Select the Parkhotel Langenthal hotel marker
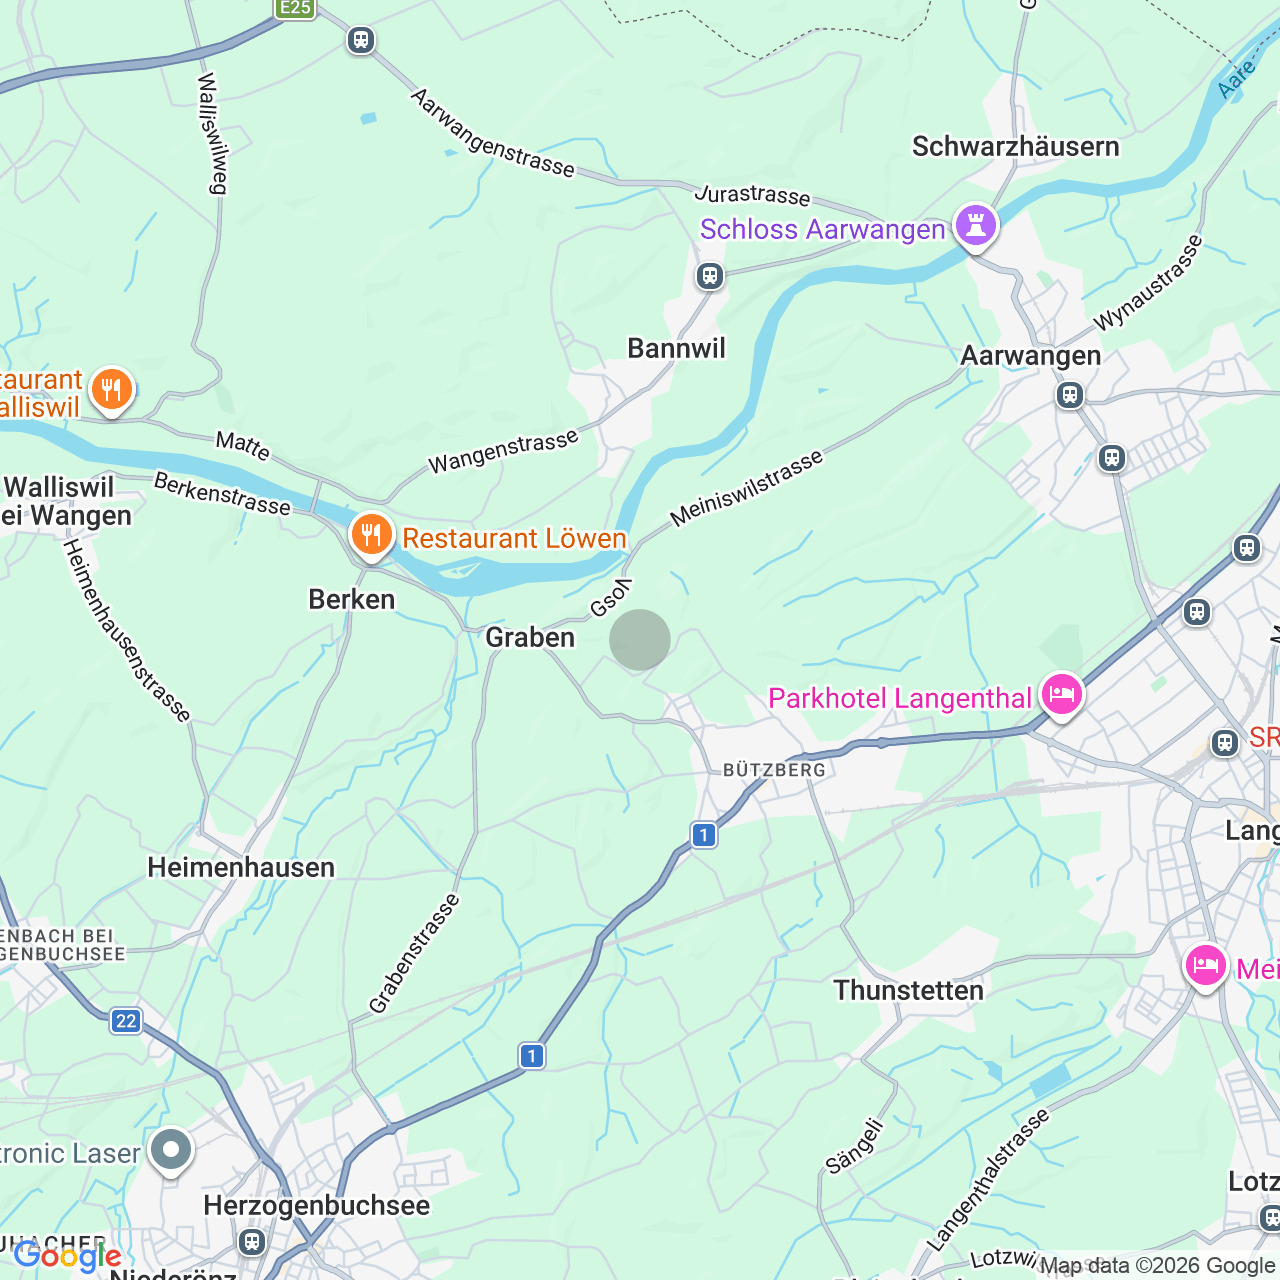This screenshot has height=1280, width=1280. pyautogui.click(x=1062, y=695)
